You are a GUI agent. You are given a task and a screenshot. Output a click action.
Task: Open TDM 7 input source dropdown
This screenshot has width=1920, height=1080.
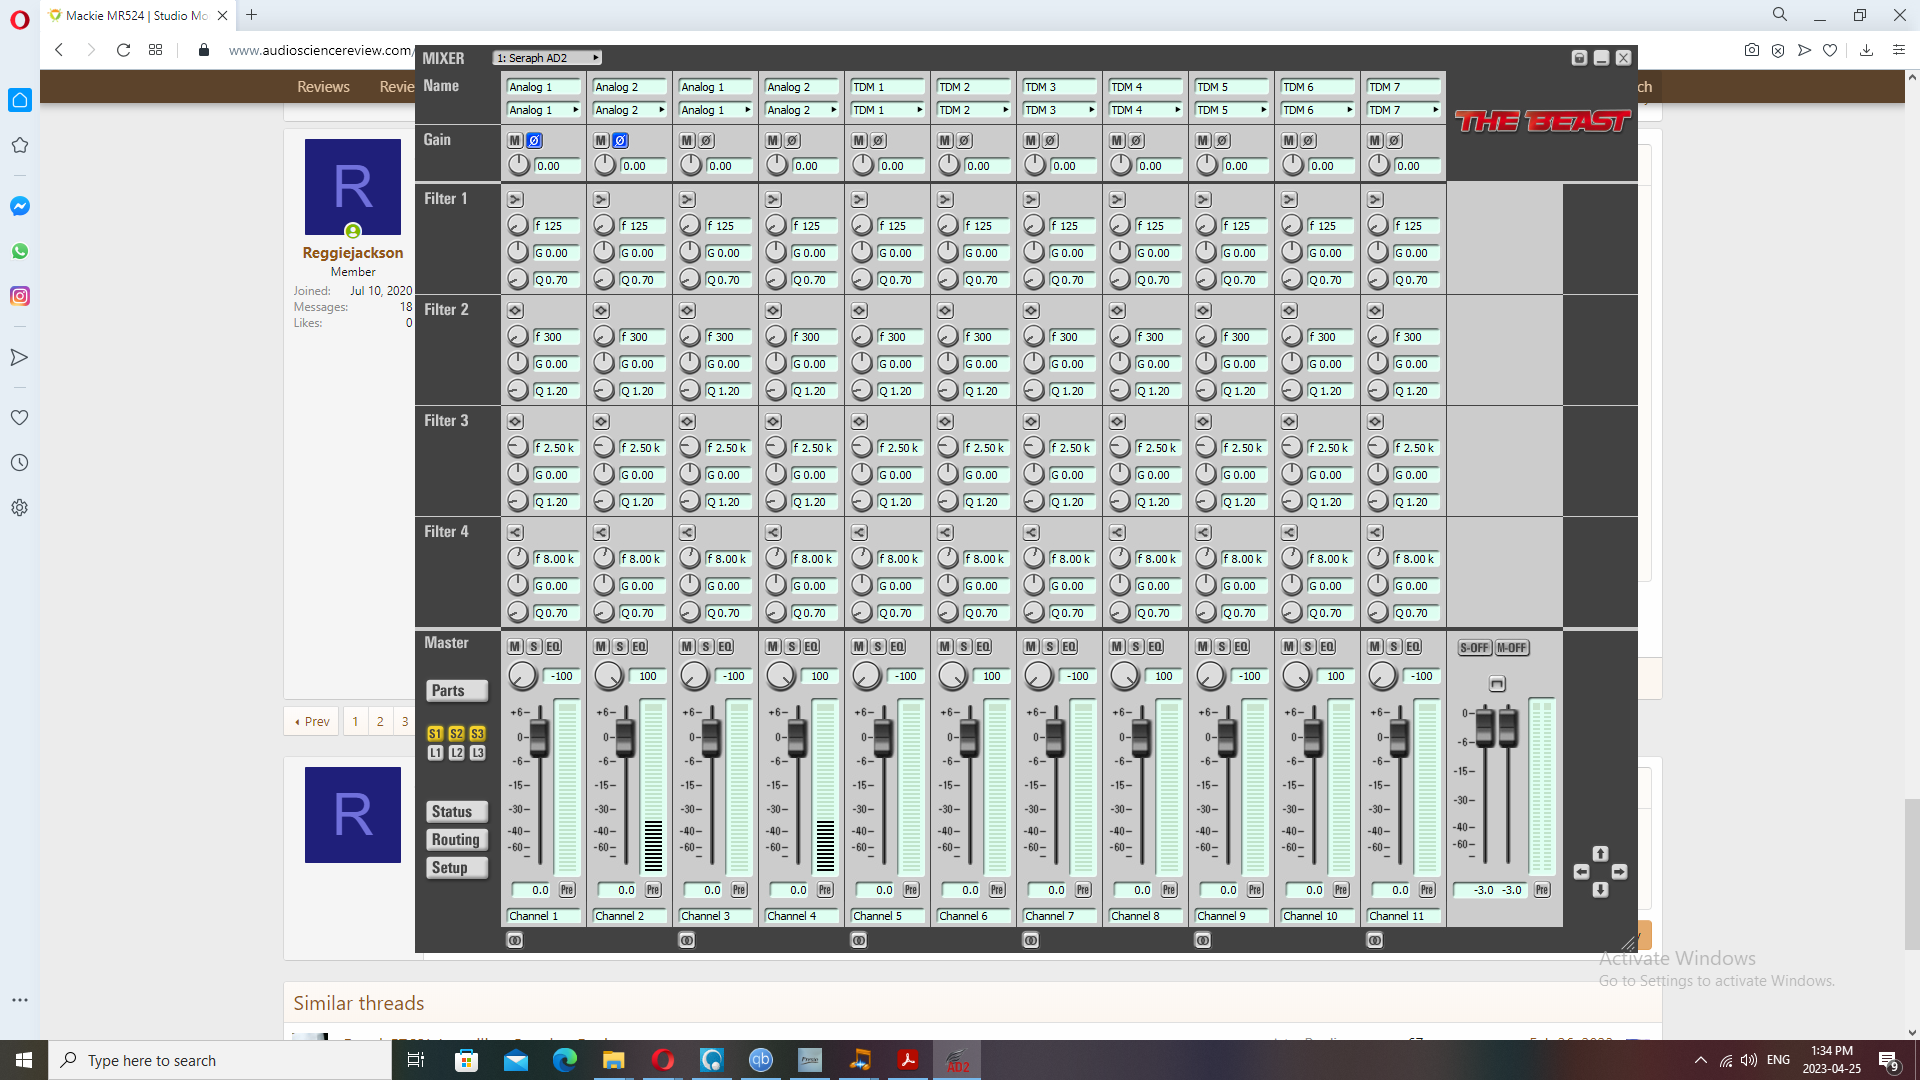(1403, 110)
